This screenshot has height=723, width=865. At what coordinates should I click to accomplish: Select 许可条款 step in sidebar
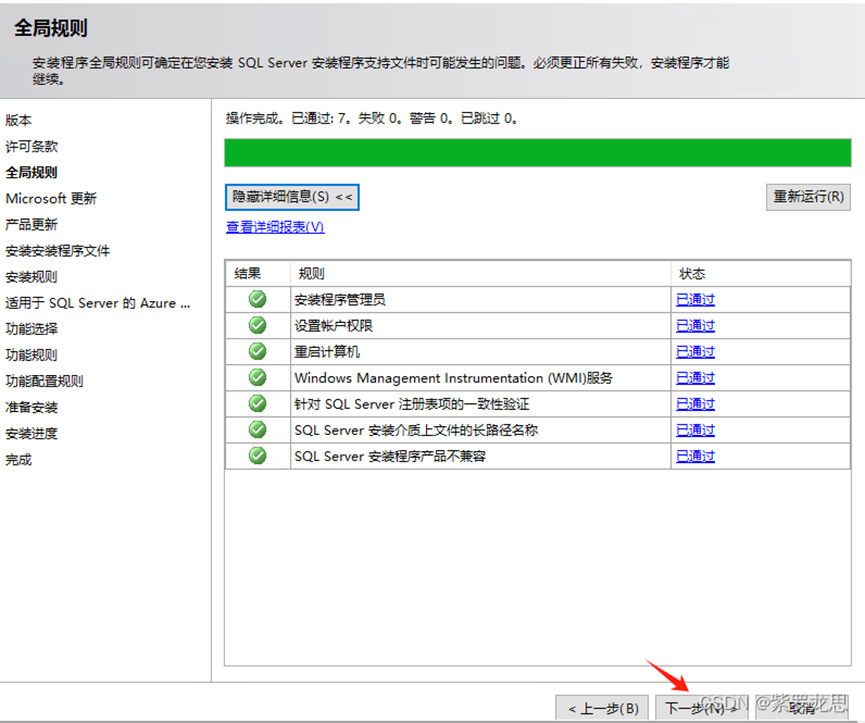pos(31,147)
